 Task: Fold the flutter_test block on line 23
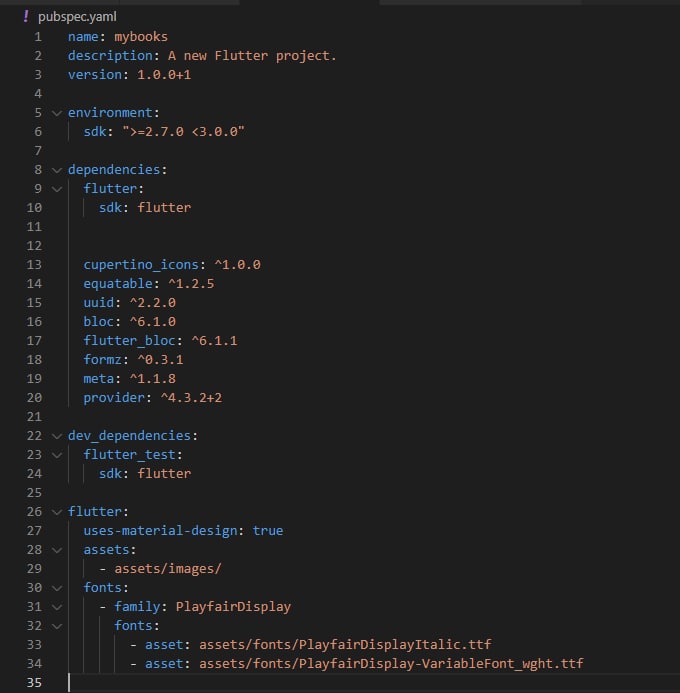point(57,455)
